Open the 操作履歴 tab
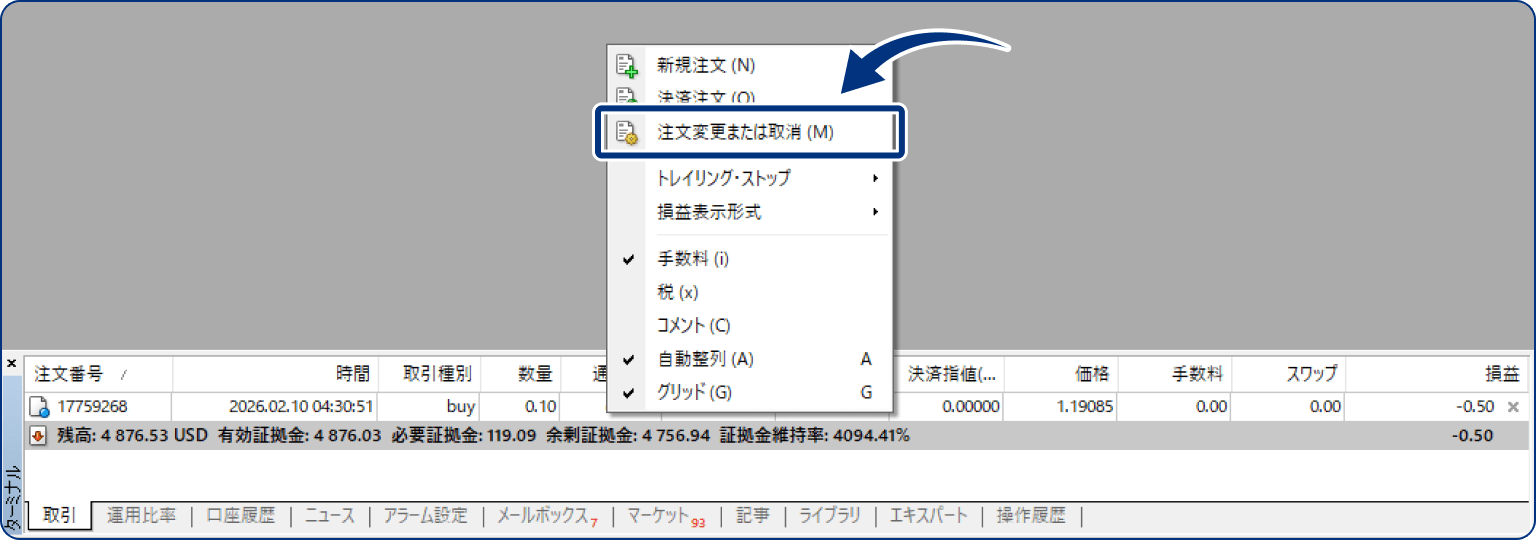This screenshot has height=540, width=1536. click(1031, 516)
